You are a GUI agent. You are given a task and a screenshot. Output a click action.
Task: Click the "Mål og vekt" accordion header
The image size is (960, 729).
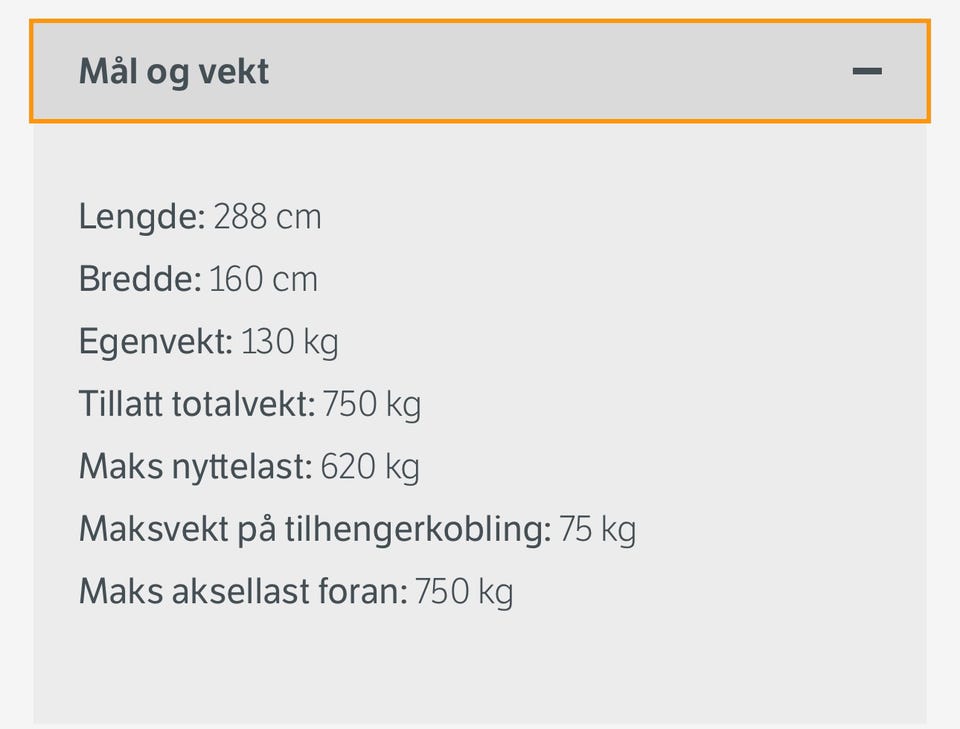480,71
